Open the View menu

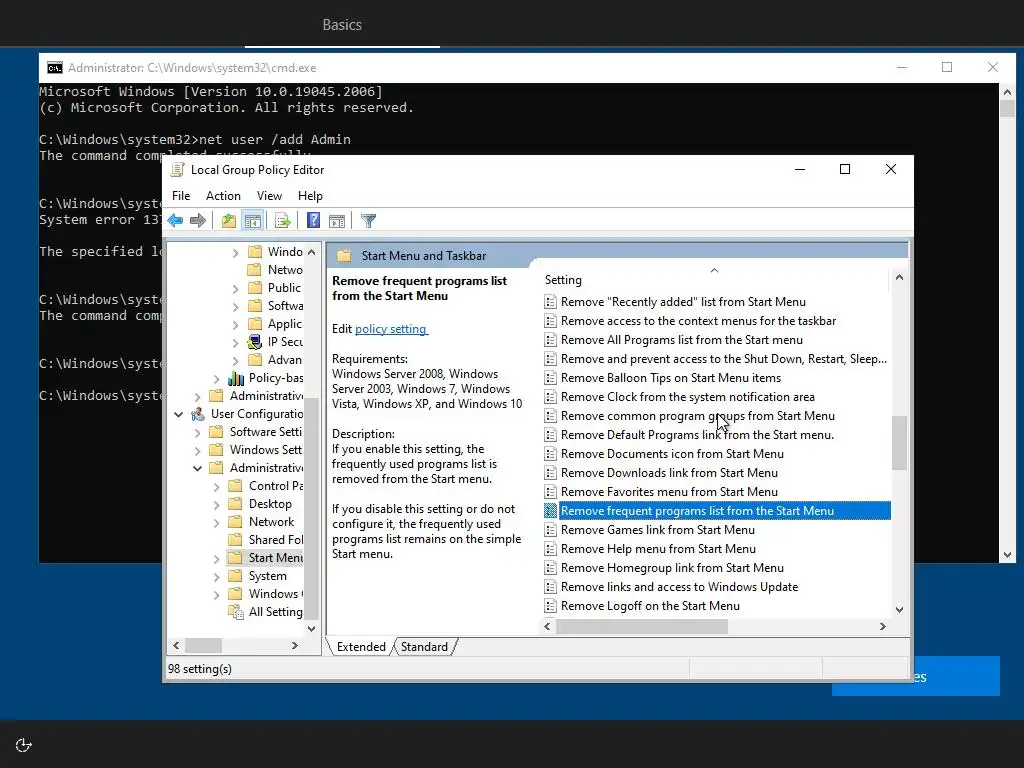coord(269,196)
